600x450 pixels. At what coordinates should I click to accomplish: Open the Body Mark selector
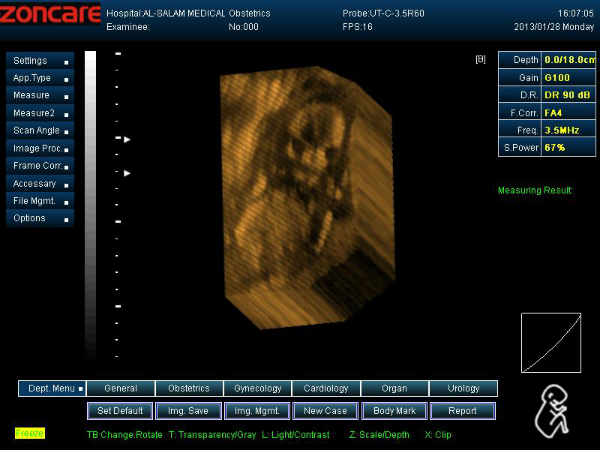[394, 411]
